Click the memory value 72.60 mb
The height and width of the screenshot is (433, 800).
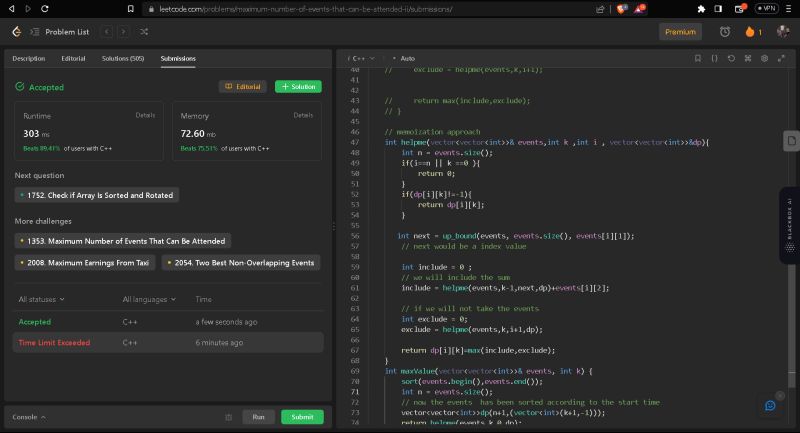coord(198,134)
